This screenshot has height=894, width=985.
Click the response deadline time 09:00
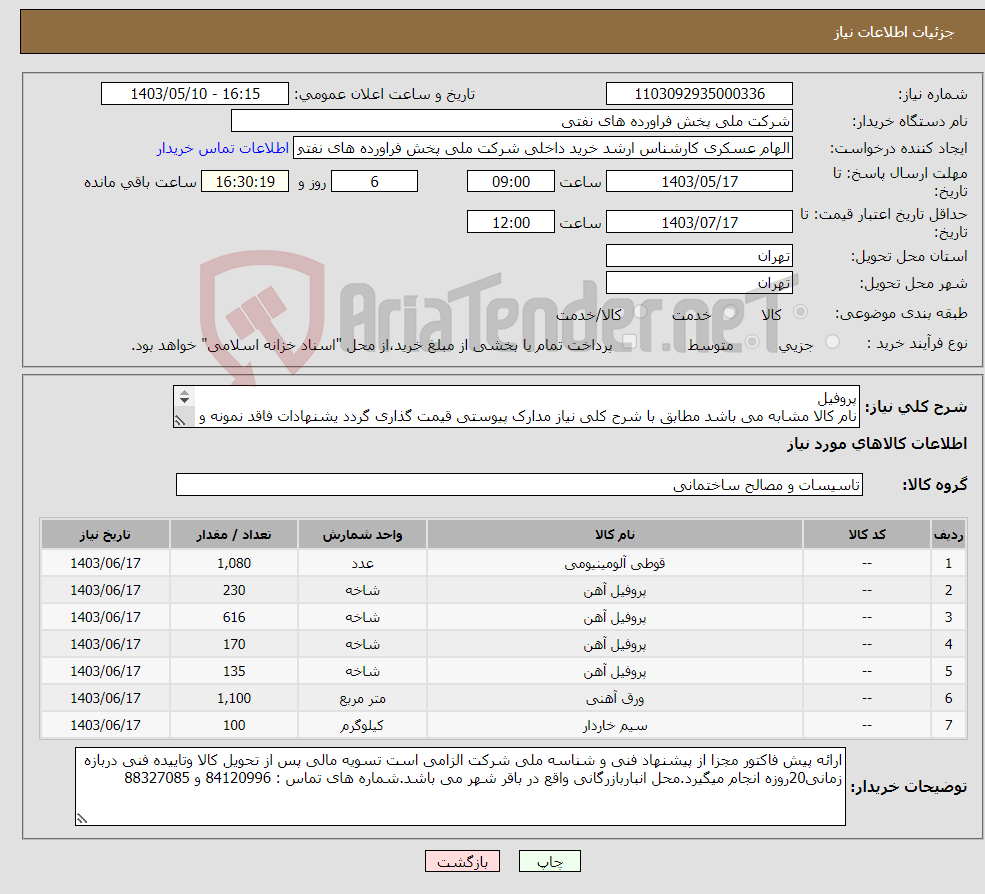click(x=511, y=182)
